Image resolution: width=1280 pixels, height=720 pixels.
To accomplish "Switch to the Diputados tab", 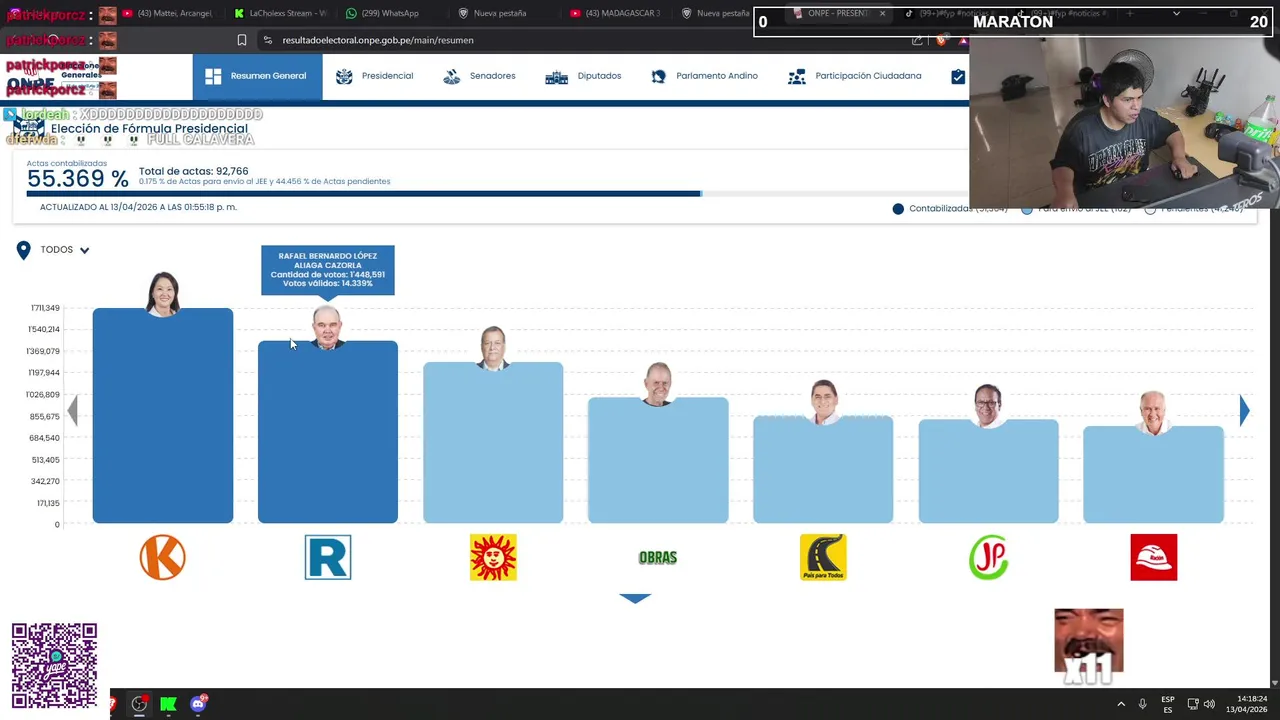I will coord(584,76).
